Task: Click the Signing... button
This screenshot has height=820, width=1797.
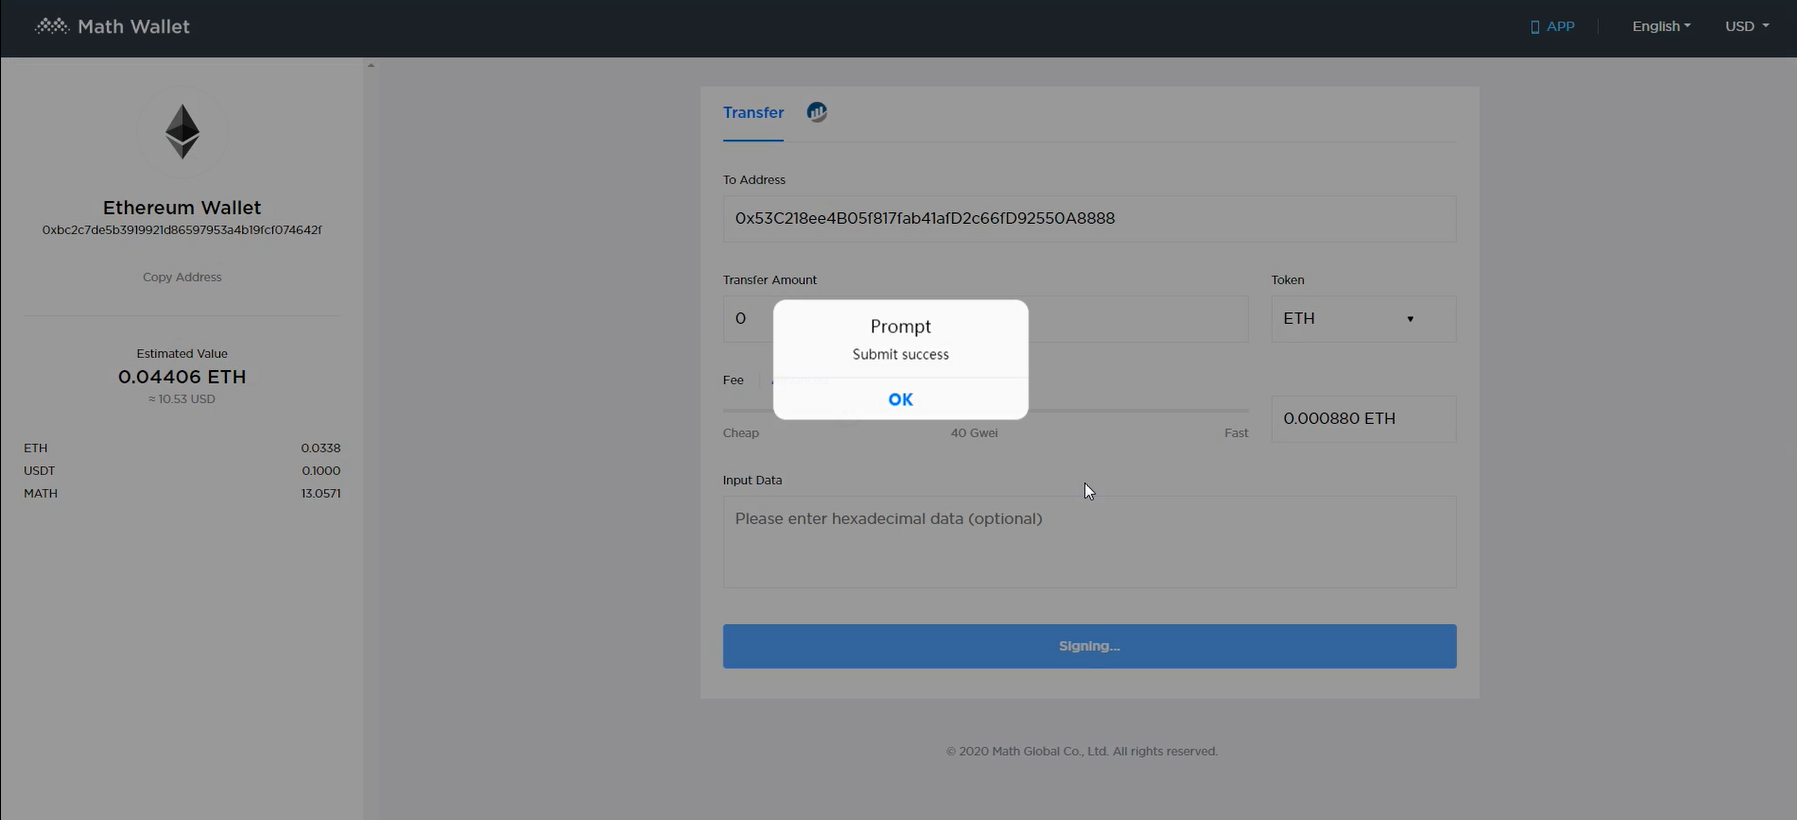Action: coord(1089,646)
